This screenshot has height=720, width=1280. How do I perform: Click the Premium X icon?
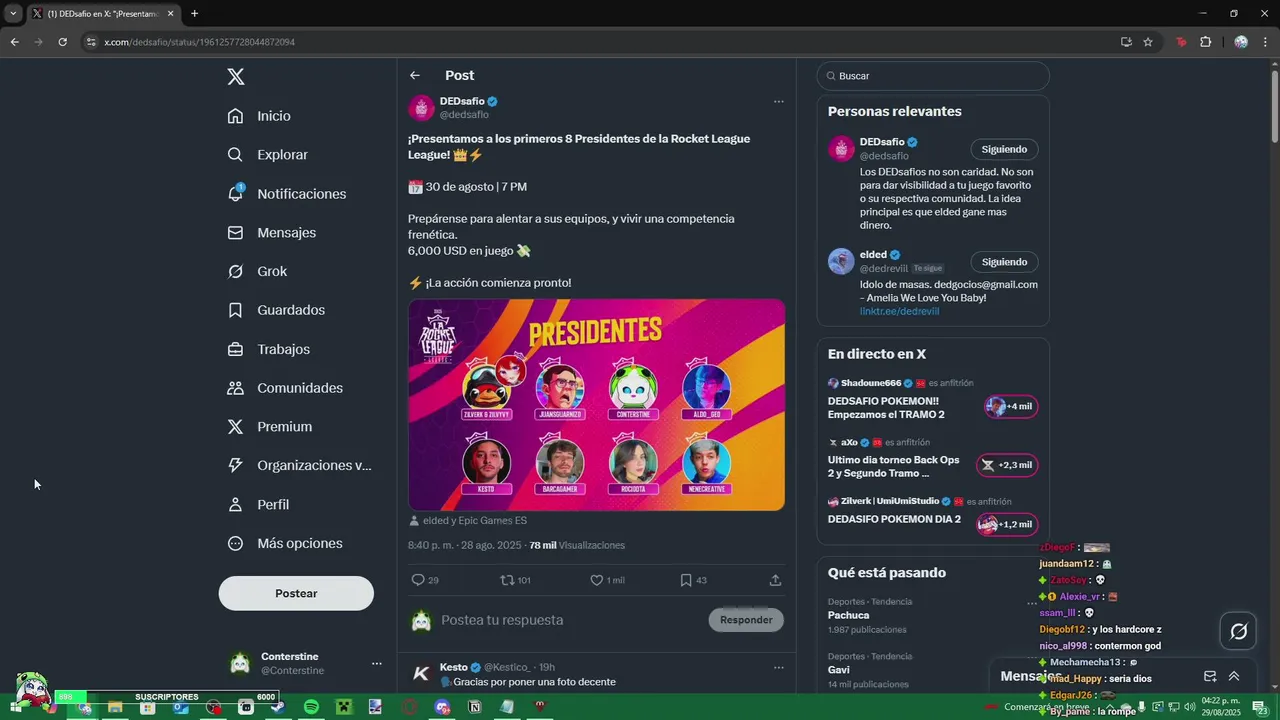click(x=235, y=427)
